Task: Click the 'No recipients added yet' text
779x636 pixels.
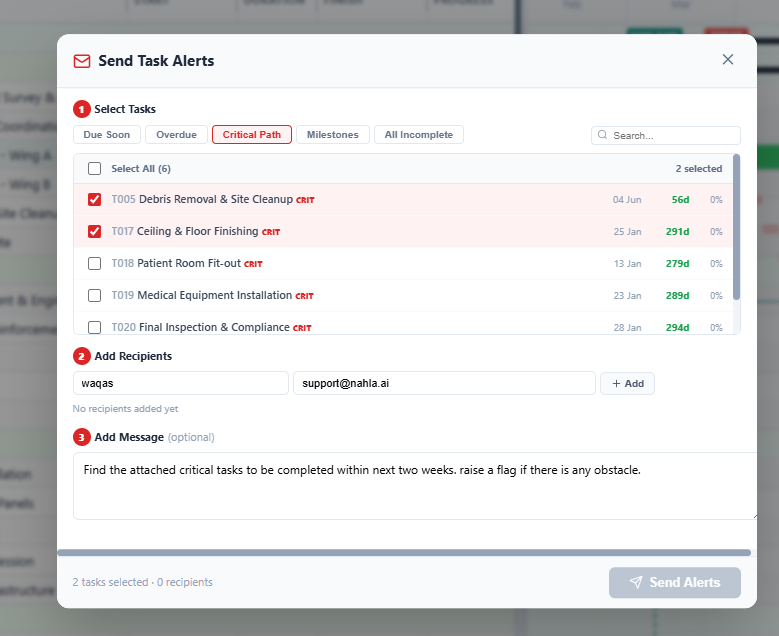Action: point(125,408)
